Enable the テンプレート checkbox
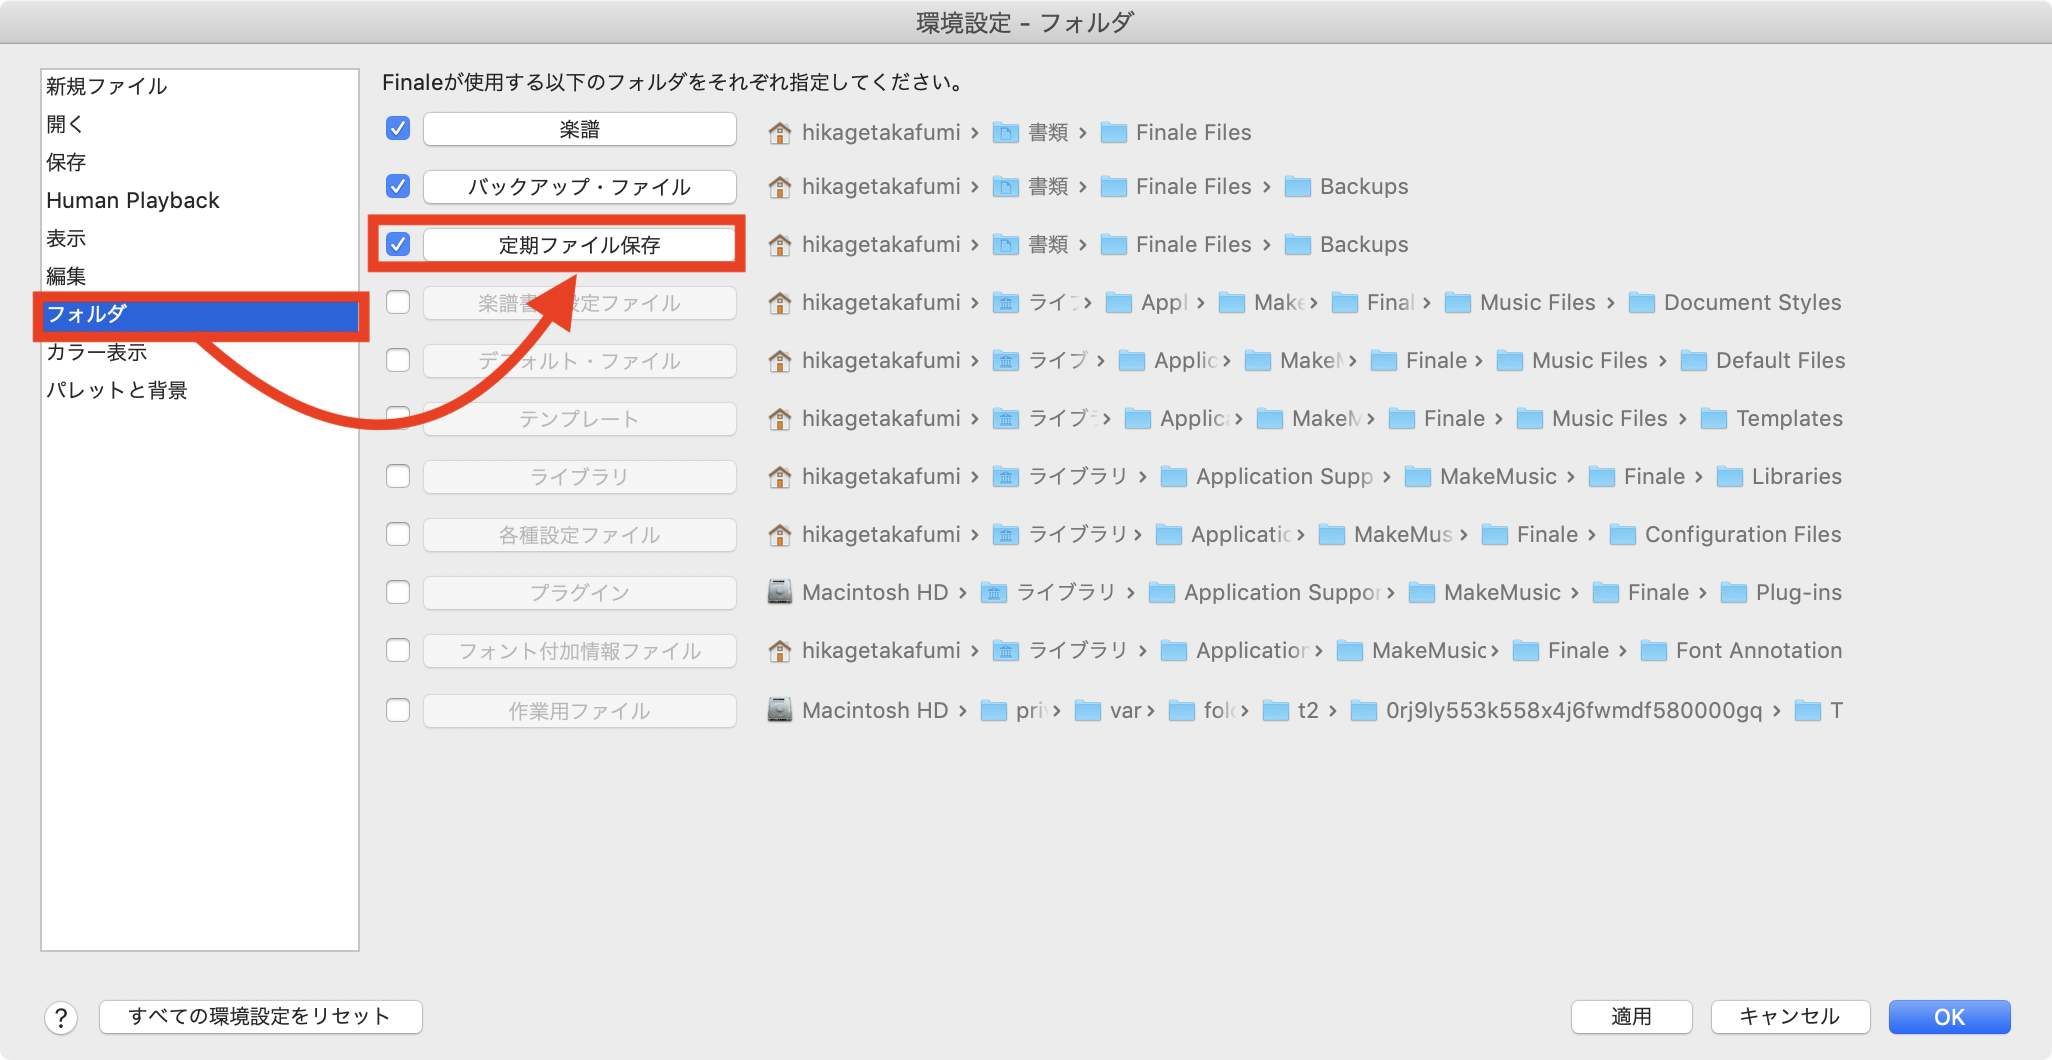 [x=398, y=416]
